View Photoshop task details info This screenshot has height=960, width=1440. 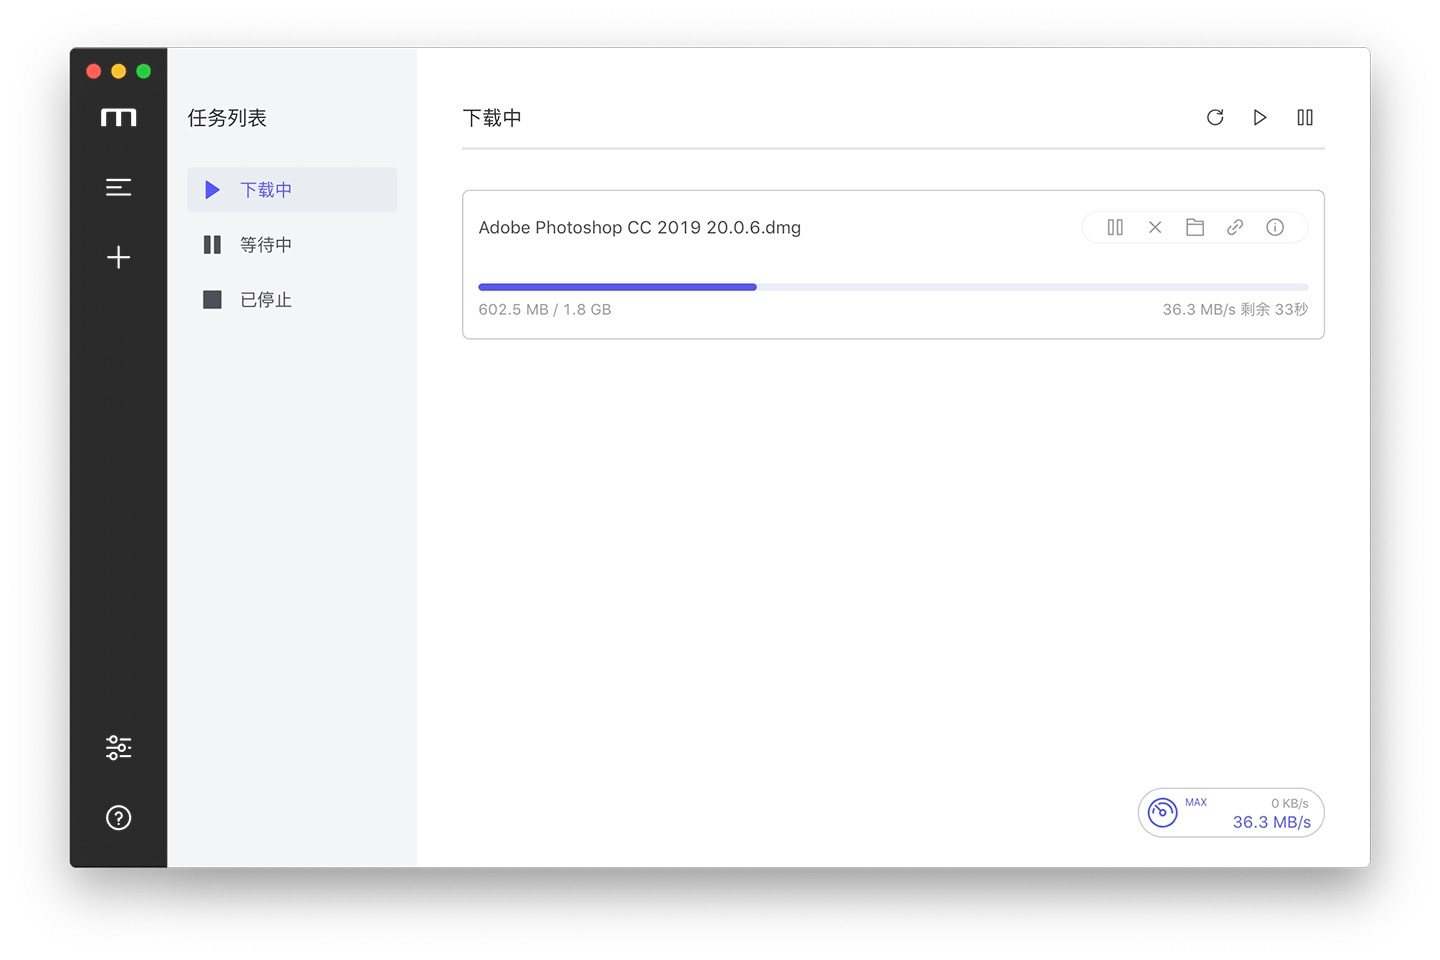1275,227
